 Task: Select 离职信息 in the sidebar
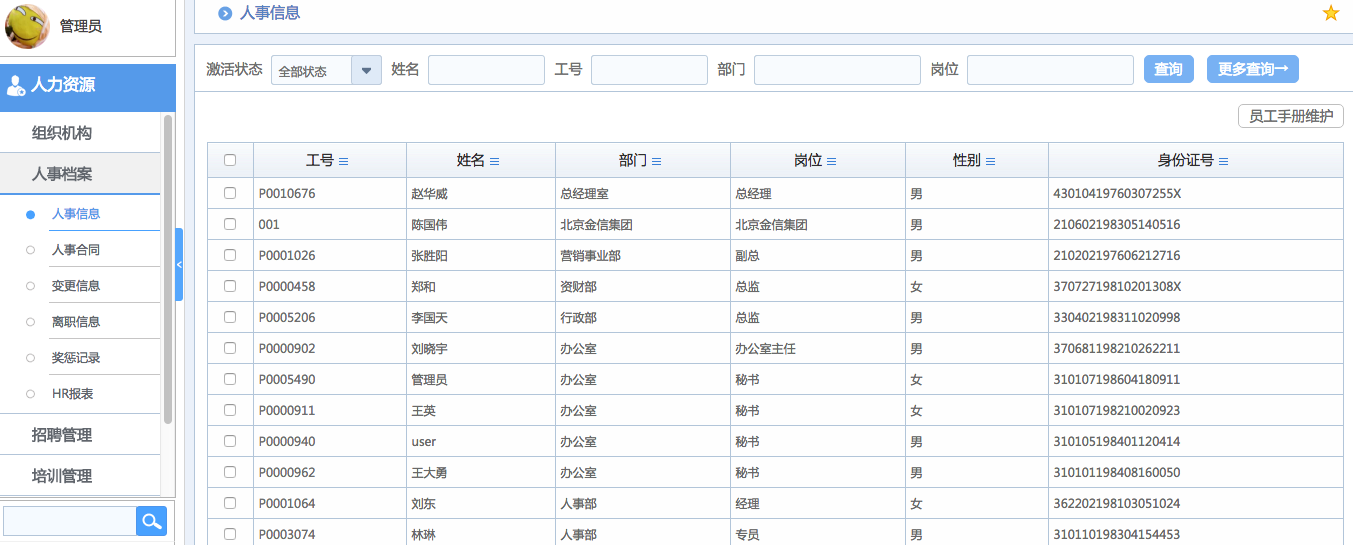coord(76,322)
